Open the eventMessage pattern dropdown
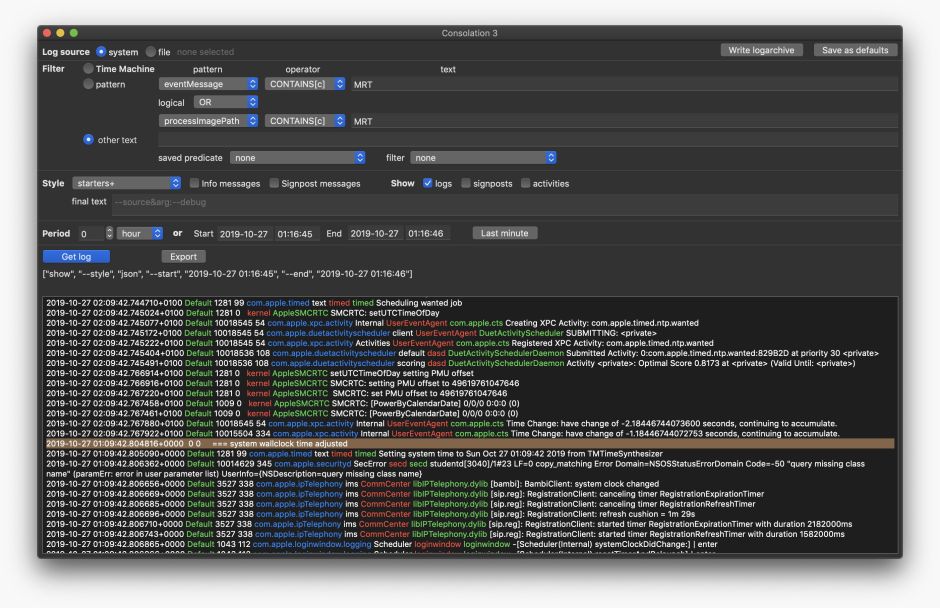Screen dimensions: 940x608 208,85
